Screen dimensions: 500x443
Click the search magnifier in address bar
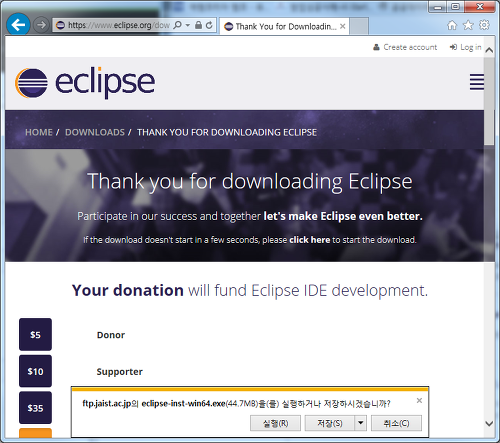pos(178,25)
